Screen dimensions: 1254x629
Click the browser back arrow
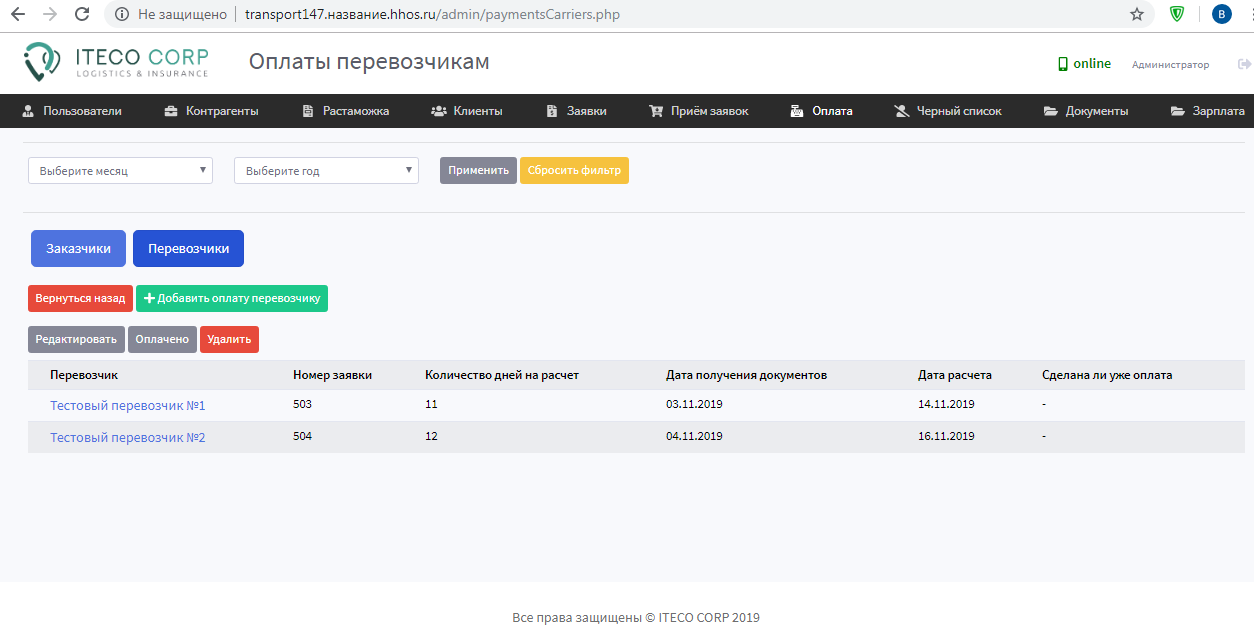(19, 14)
